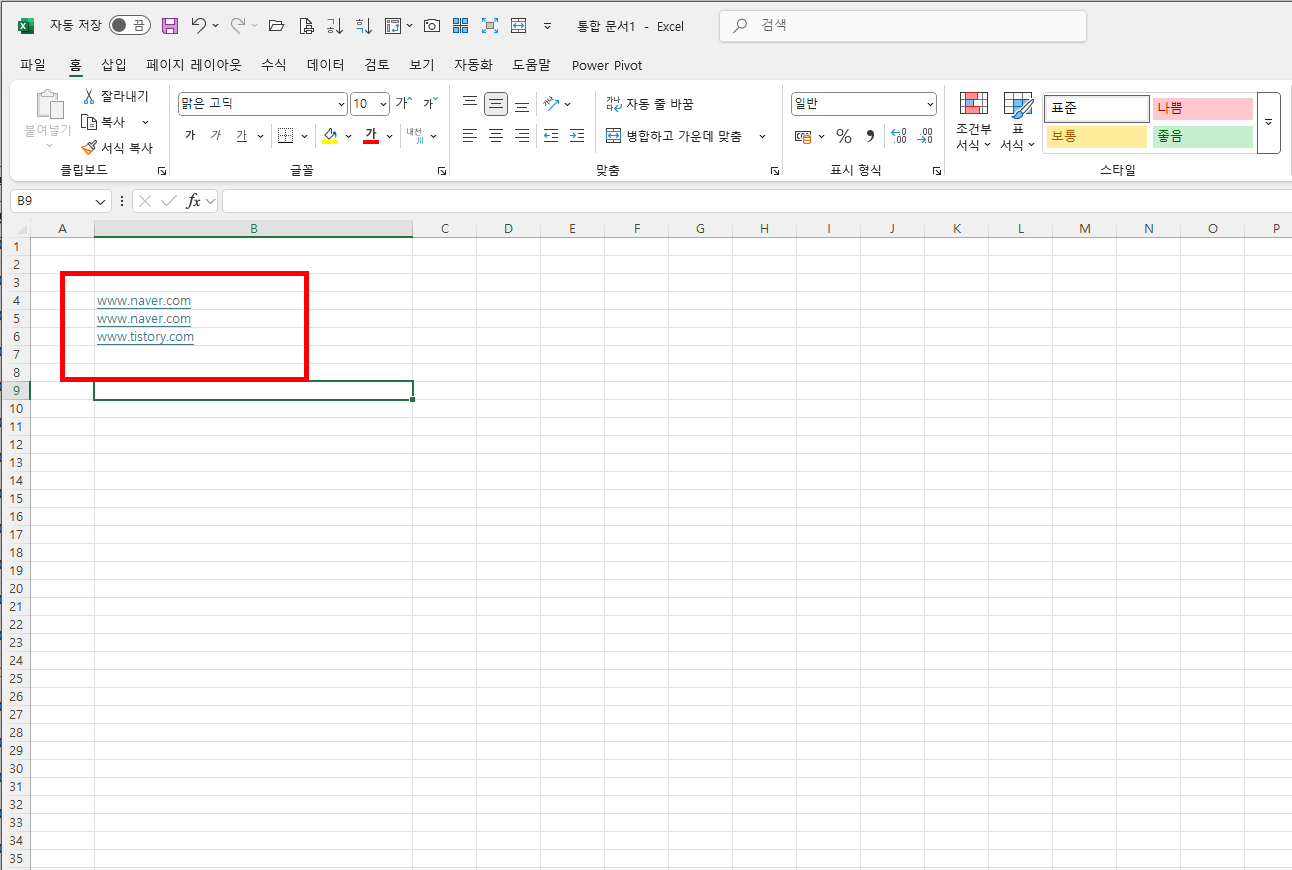
Task: Undo the last action
Action: (x=199, y=26)
